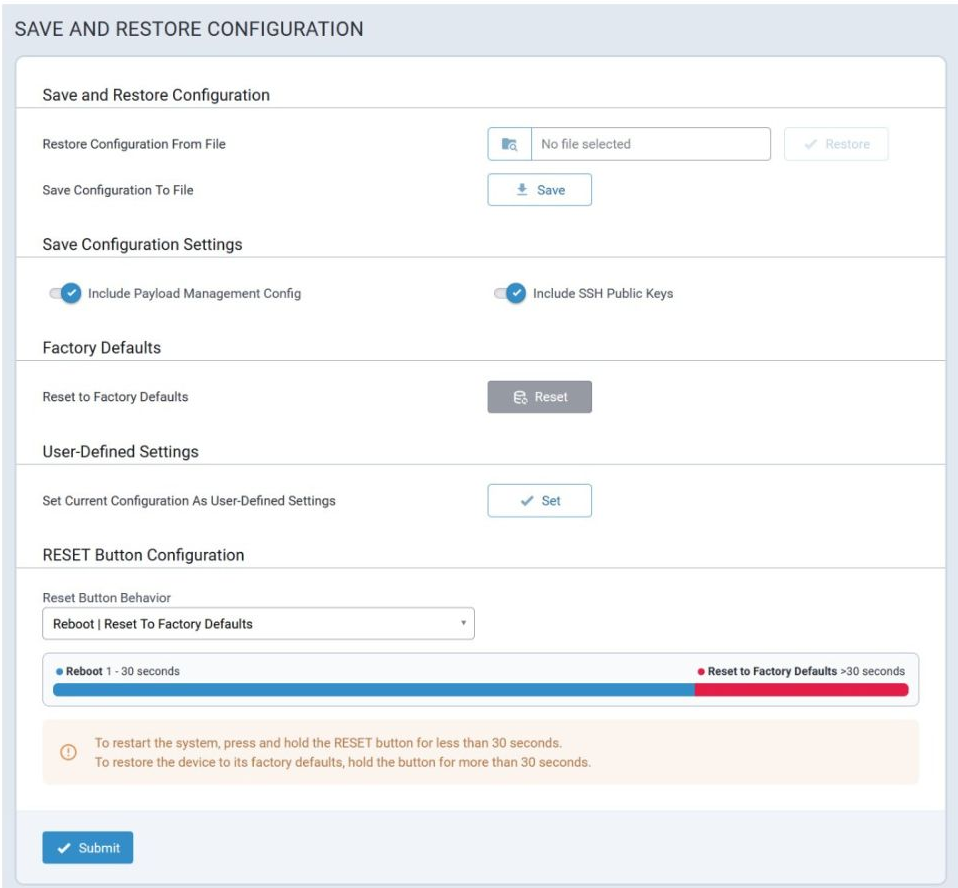
Task: Click the No file selected field
Action: [x=650, y=144]
